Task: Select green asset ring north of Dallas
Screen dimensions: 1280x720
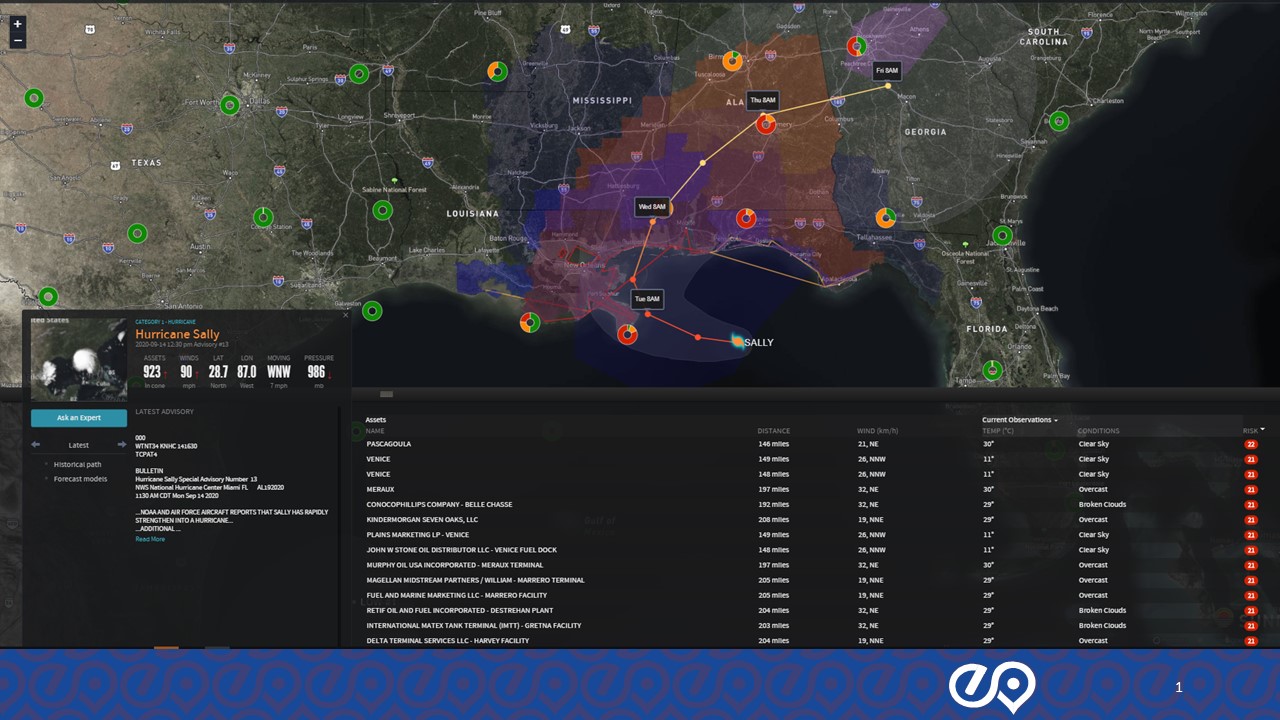Action: [x=359, y=74]
